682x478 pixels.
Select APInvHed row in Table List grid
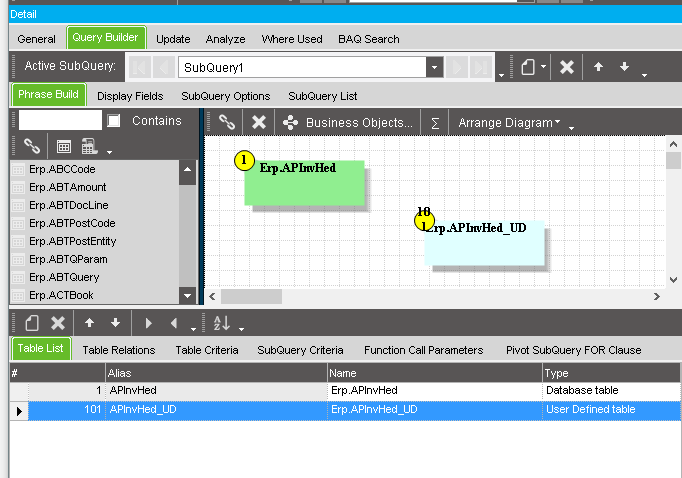(x=345, y=391)
